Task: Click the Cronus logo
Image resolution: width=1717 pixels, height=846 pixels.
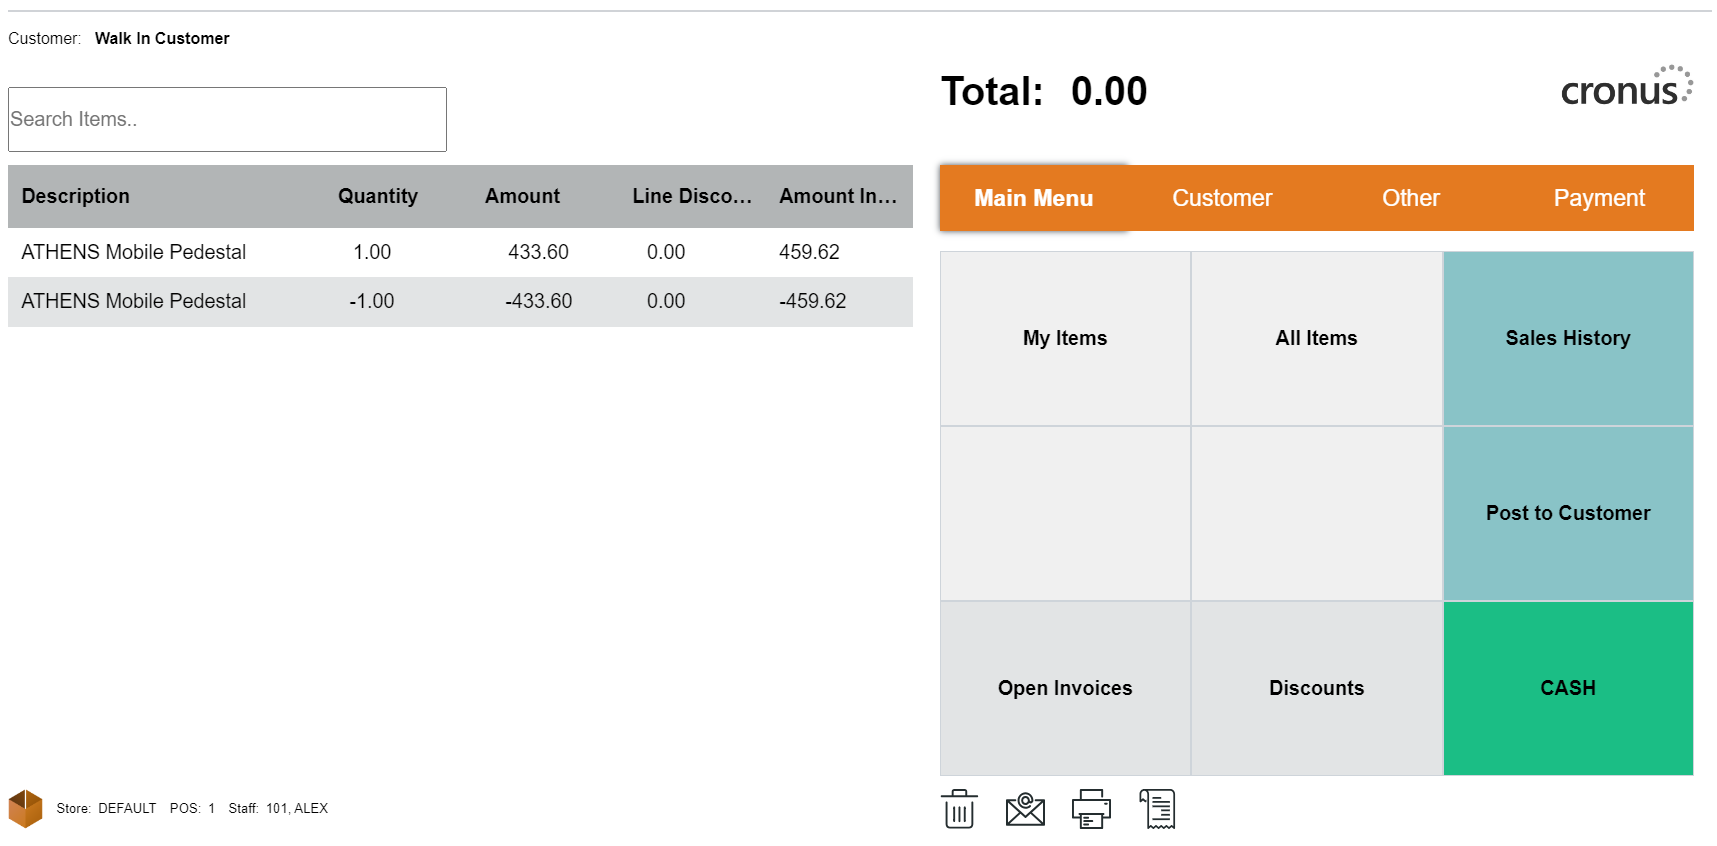Action: click(x=1626, y=88)
